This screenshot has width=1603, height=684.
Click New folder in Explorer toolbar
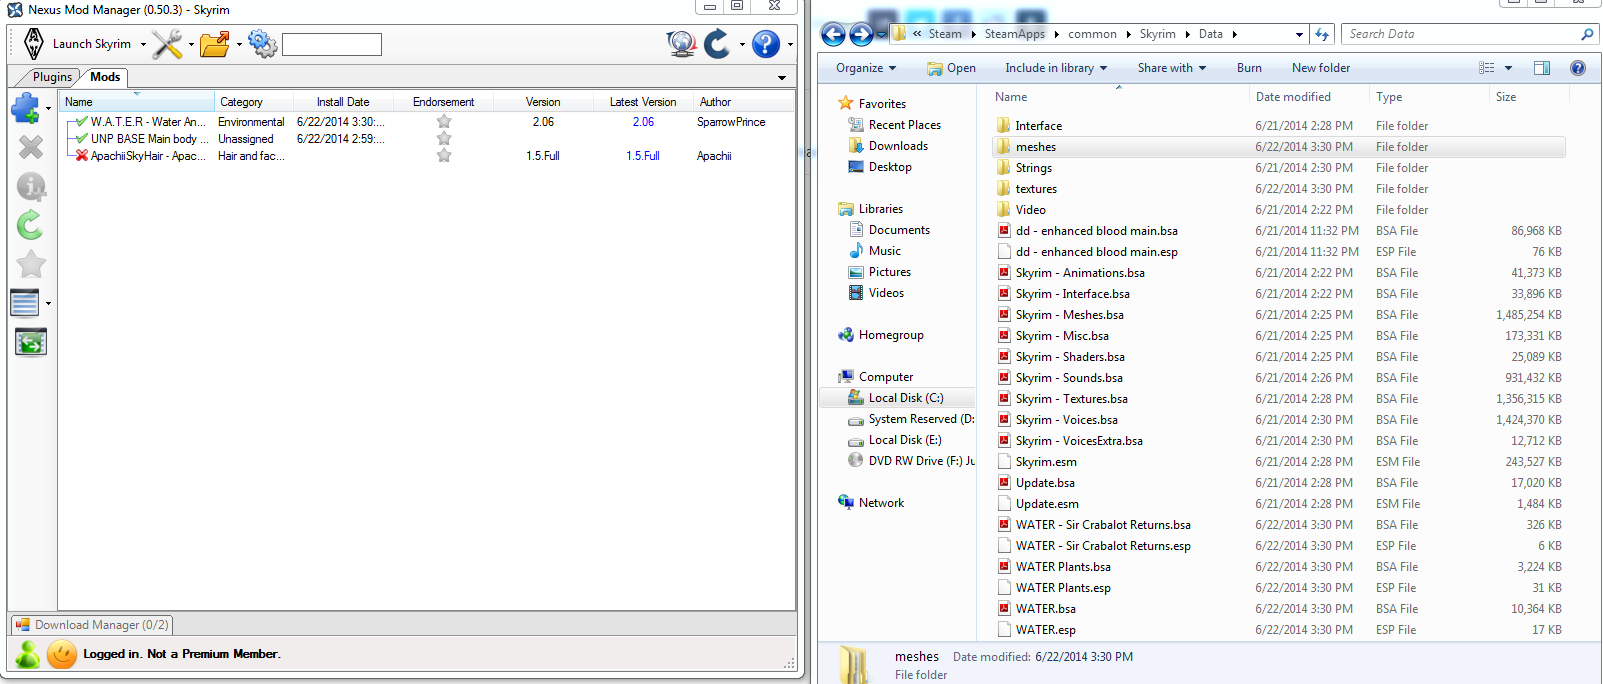(x=1321, y=68)
